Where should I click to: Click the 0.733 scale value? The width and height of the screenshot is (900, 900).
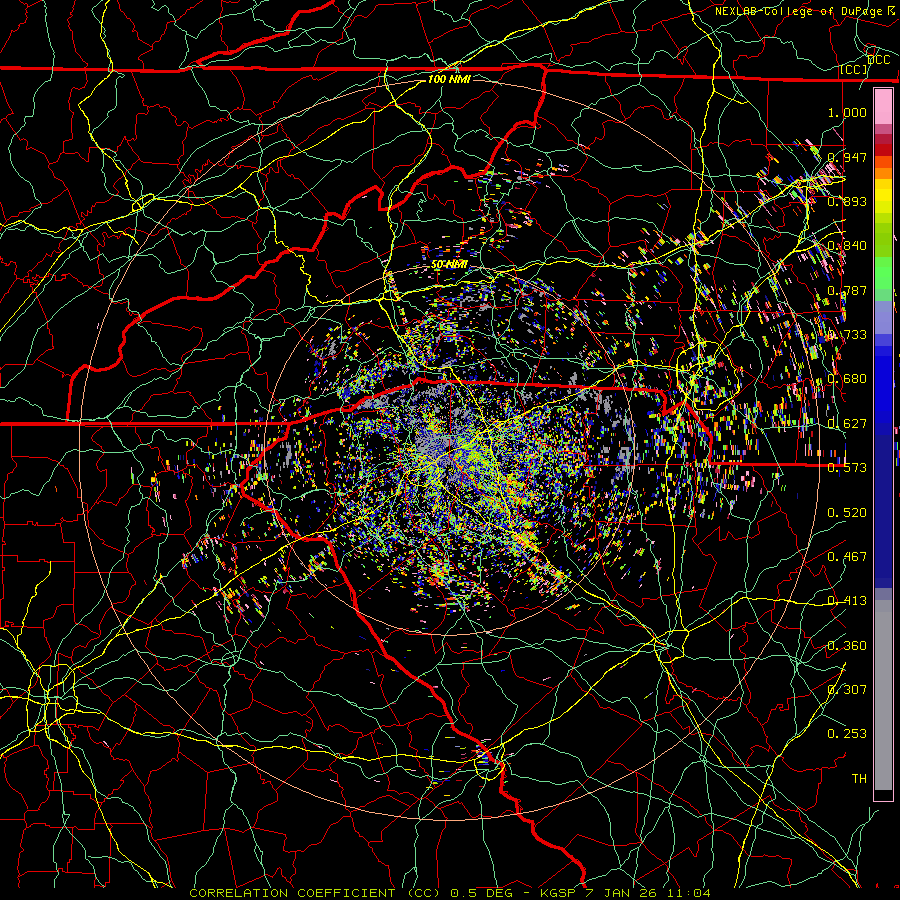click(847, 334)
